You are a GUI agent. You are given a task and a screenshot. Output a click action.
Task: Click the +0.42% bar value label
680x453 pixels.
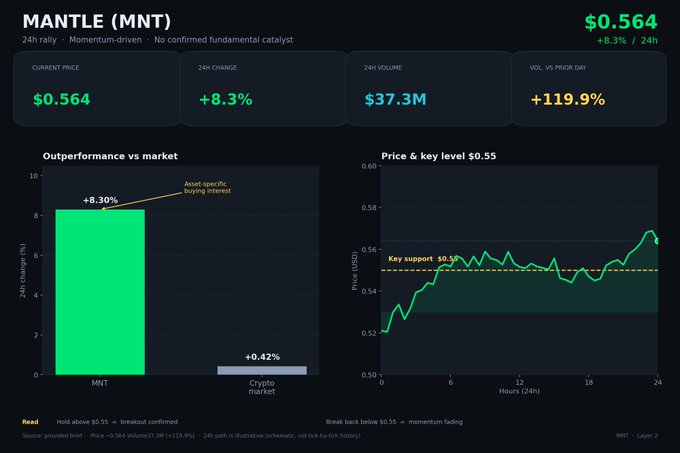click(x=262, y=357)
